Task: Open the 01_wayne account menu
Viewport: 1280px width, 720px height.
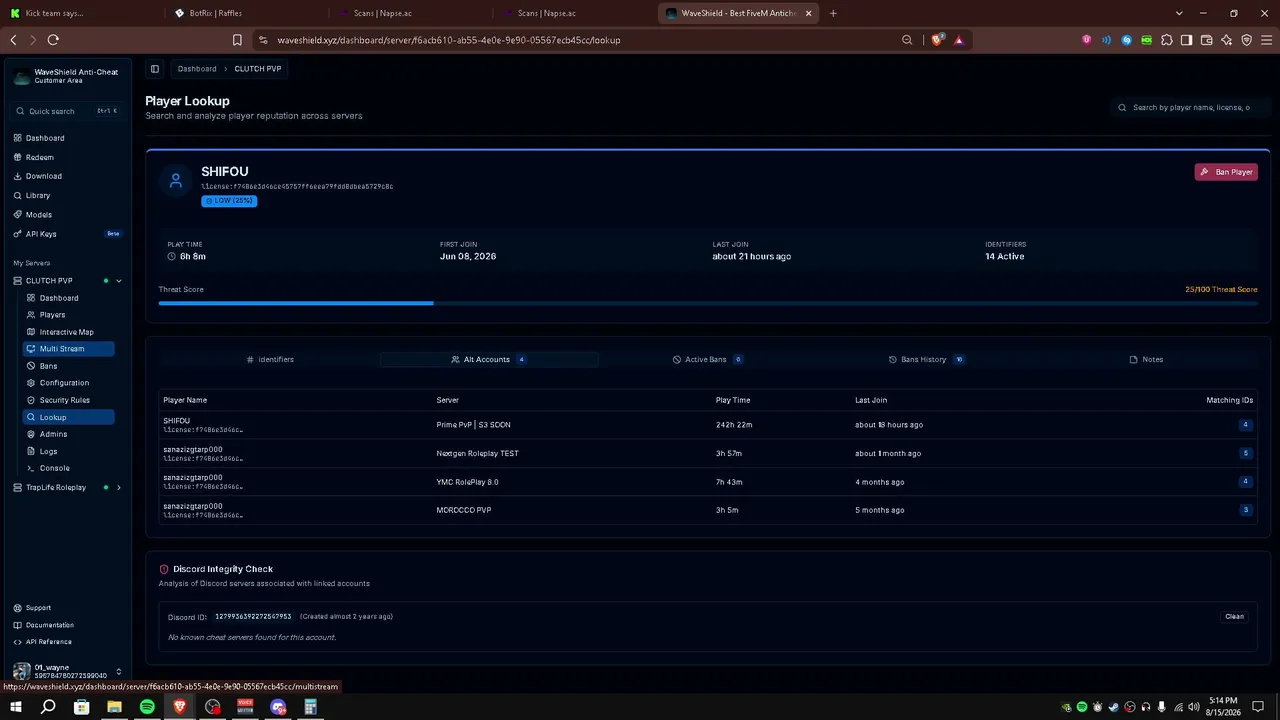Action: (x=66, y=671)
